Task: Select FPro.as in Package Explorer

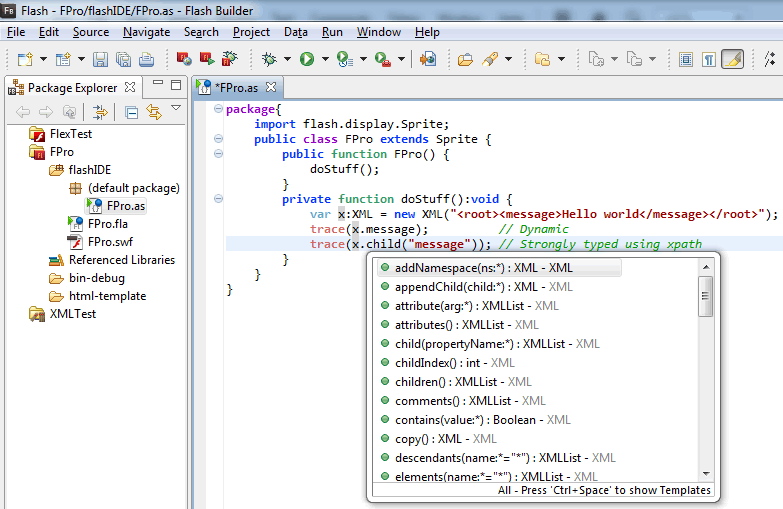Action: click(126, 206)
